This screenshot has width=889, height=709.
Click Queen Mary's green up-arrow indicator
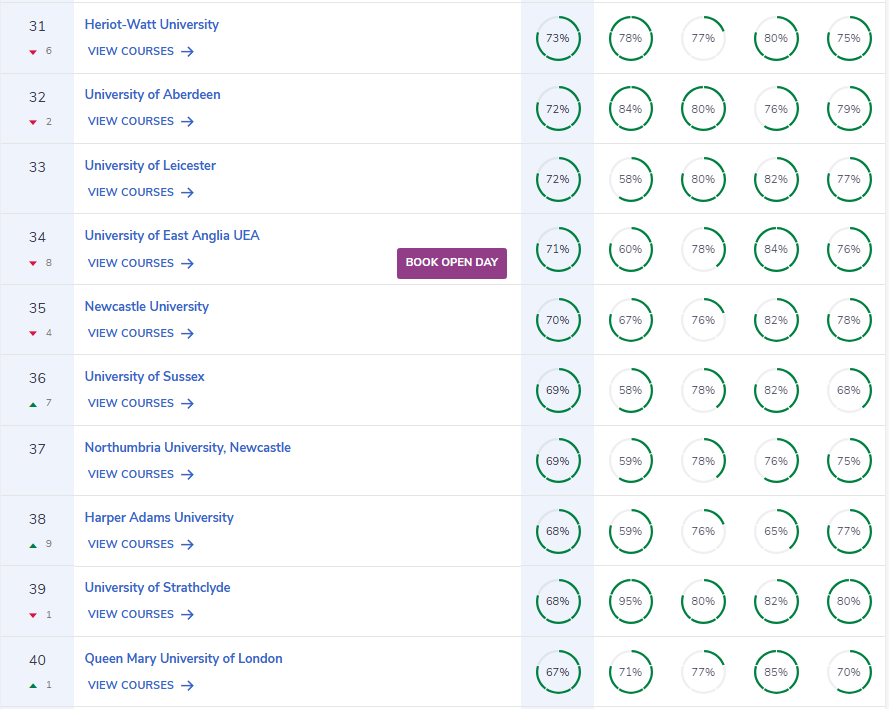[x=33, y=686]
